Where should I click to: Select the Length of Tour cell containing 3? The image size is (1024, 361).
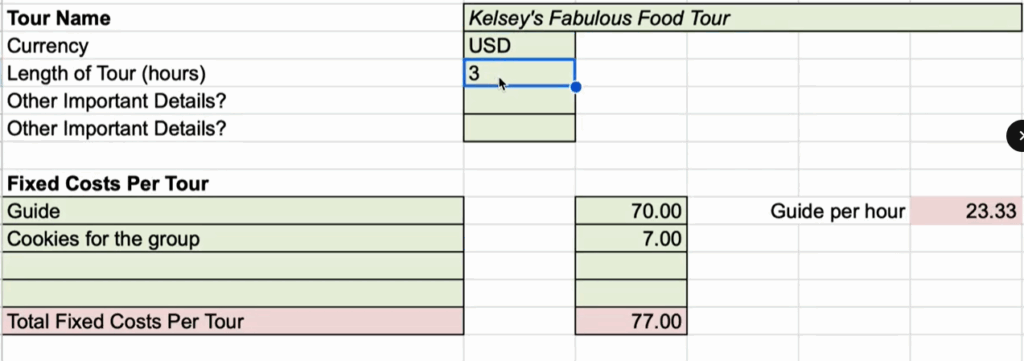519,72
